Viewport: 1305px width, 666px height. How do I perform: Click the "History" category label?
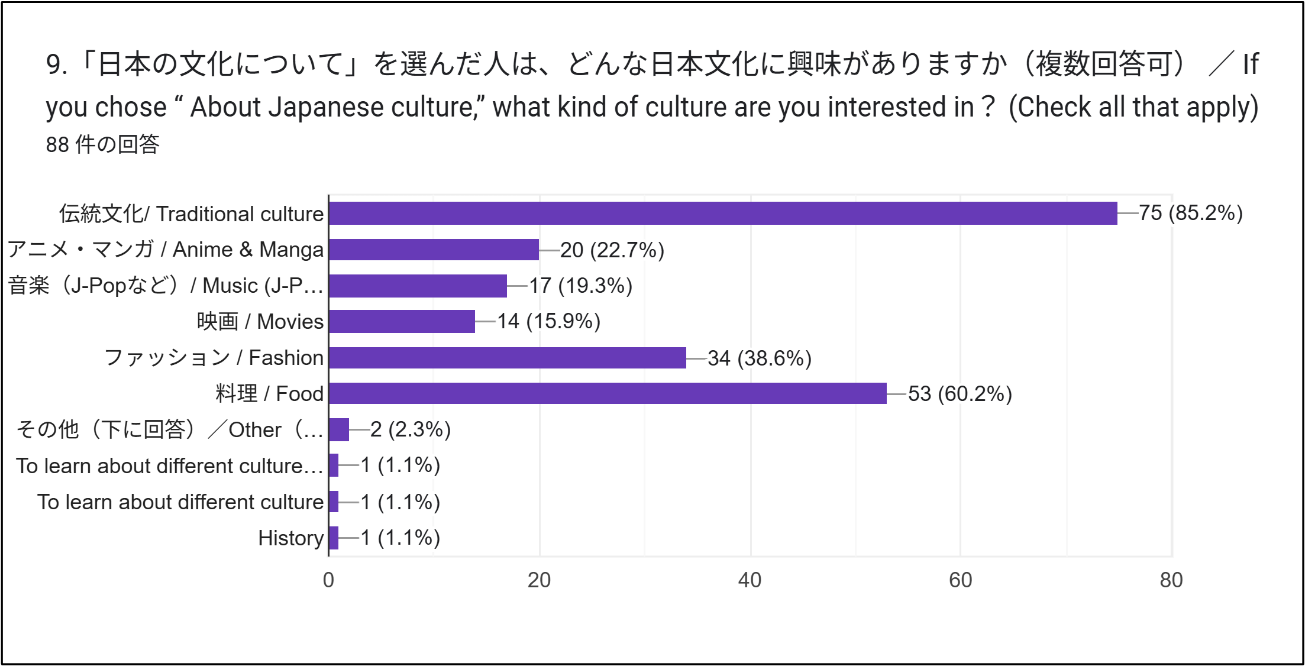pos(291,538)
